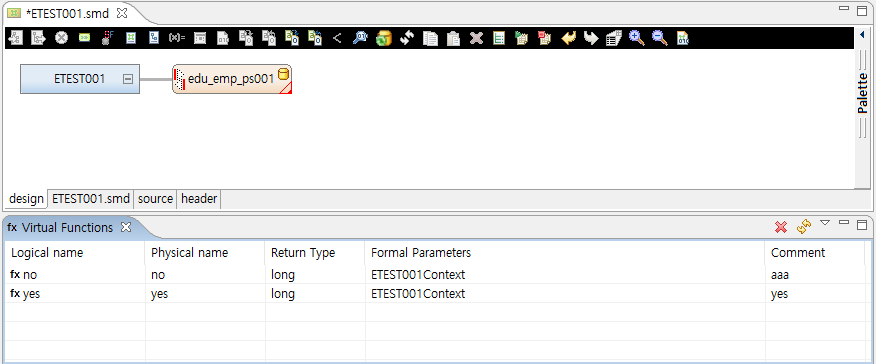
Task: Select the ETEST001 root node
Action: point(80,79)
